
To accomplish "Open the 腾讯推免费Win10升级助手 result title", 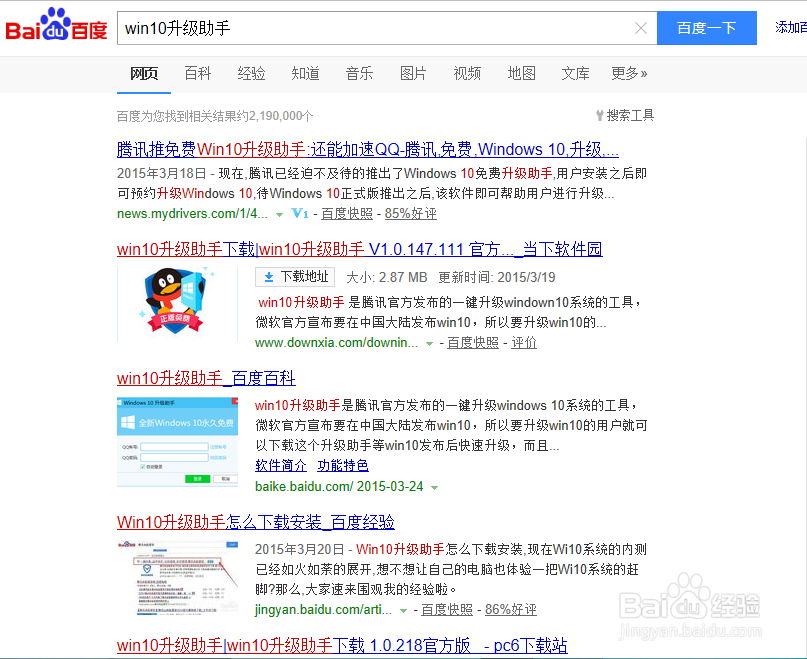I will click(367, 149).
